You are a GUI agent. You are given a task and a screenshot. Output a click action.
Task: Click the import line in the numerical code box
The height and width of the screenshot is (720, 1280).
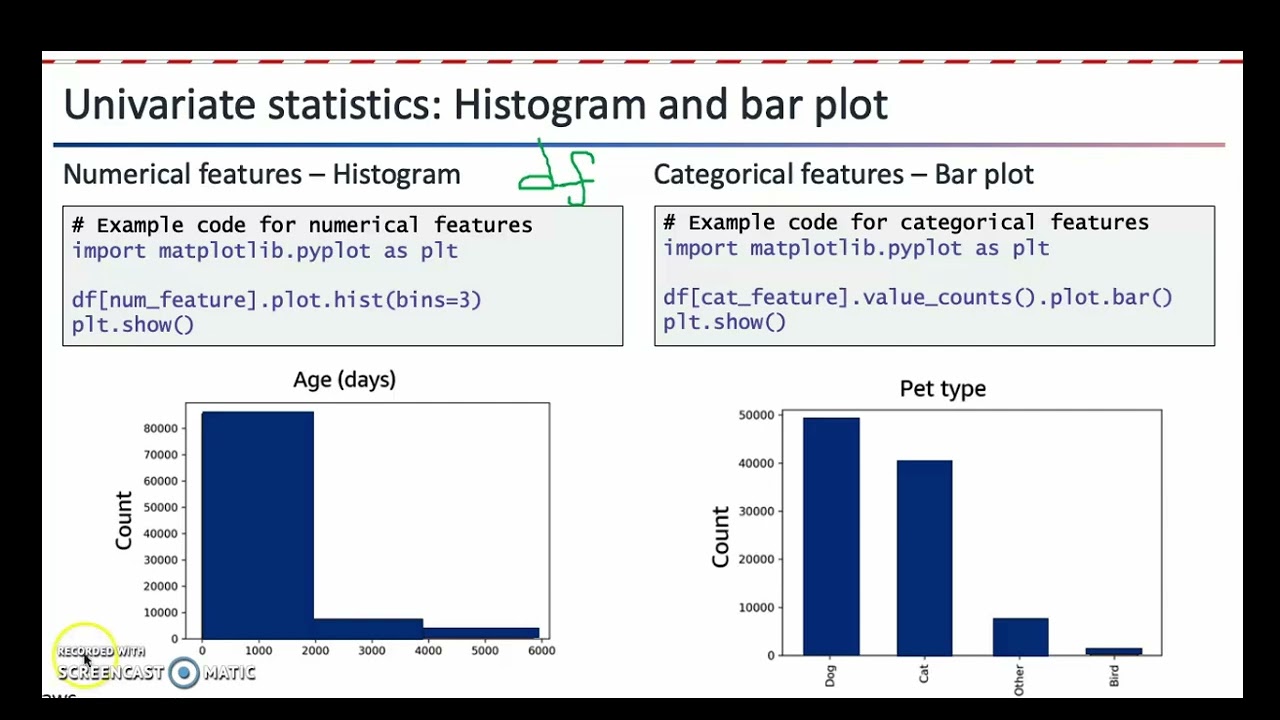pos(265,250)
